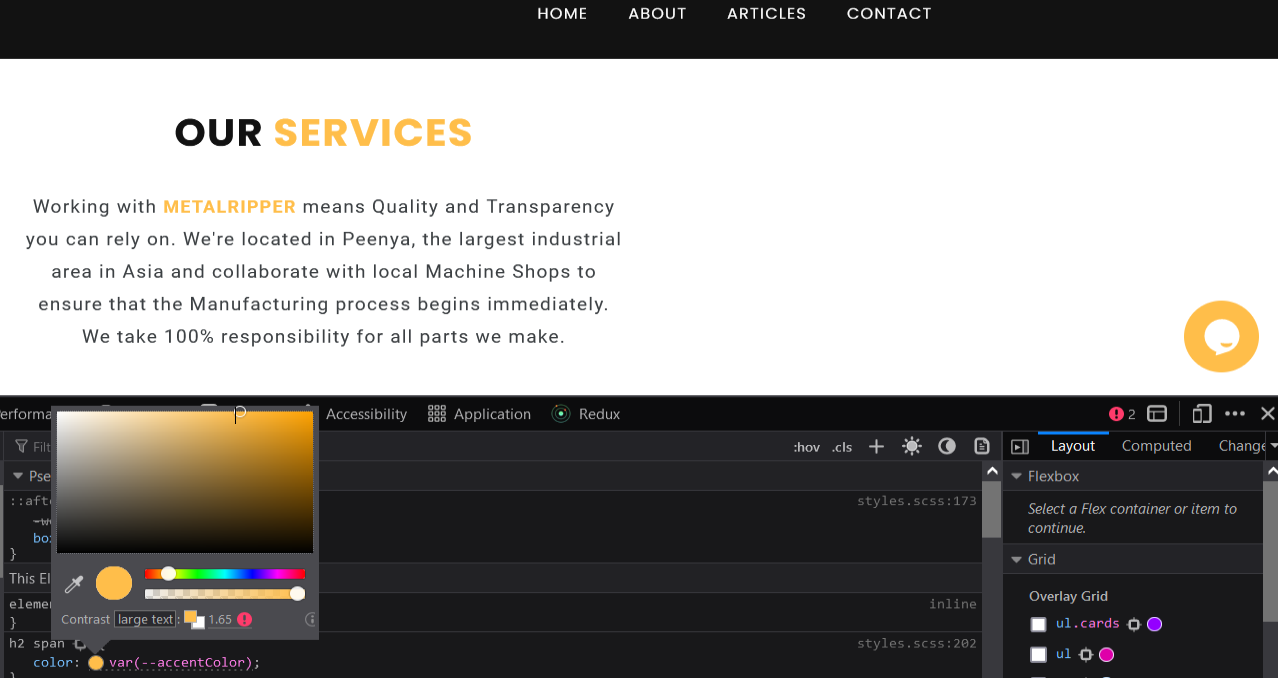Click the METALRIPPER highlighted text
This screenshot has height=678, width=1278.
[230, 207]
